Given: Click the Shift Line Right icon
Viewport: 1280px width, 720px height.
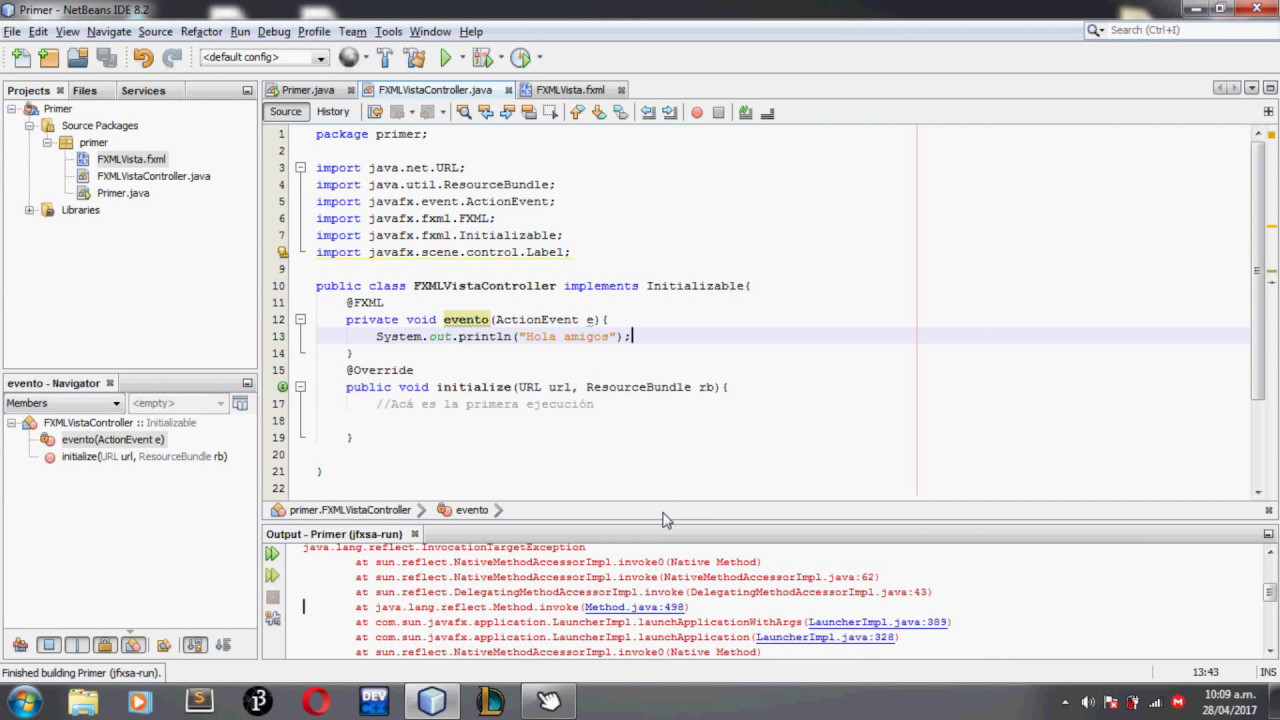Looking at the screenshot, I should click(669, 112).
